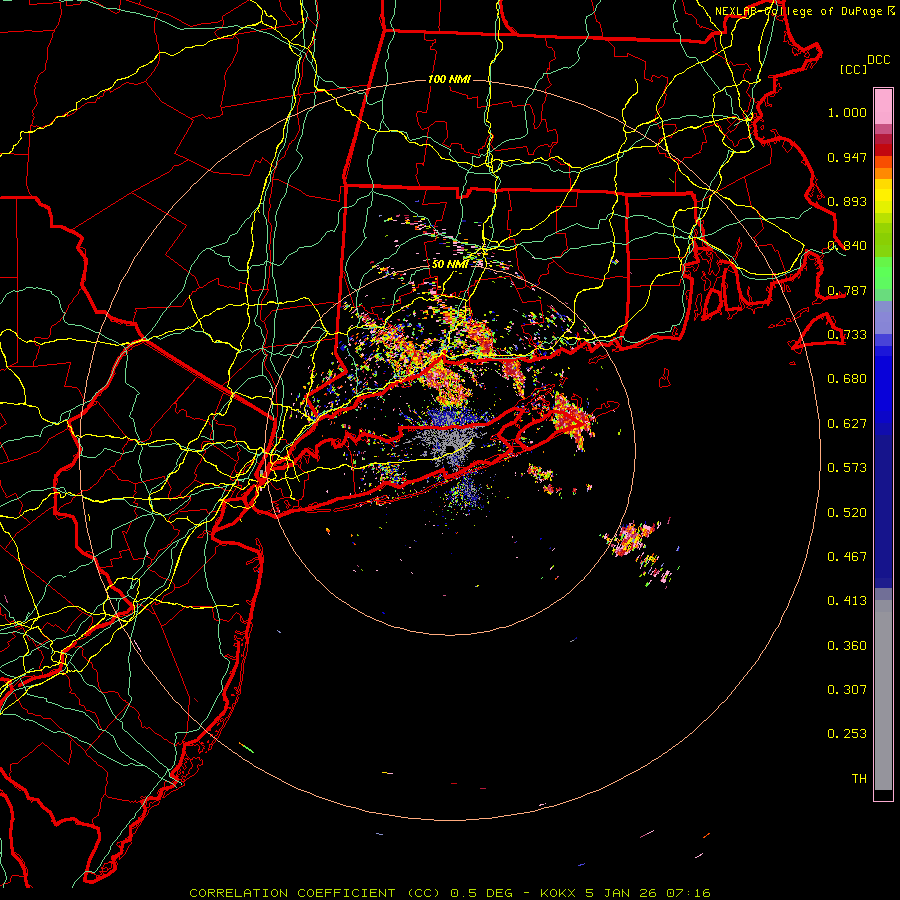Viewport: 900px width, 900px height.
Task: Select the 0.413 scale label
Action: [x=847, y=601]
